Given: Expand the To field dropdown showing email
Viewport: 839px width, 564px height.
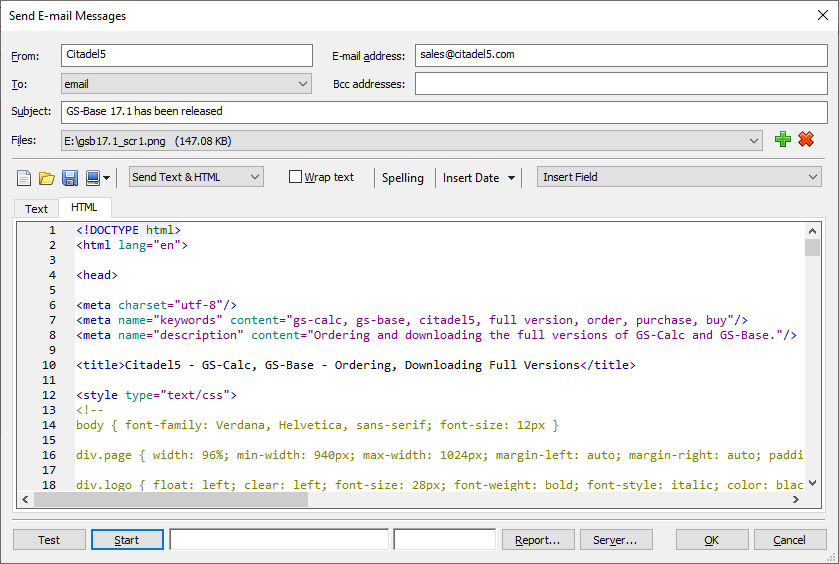Looking at the screenshot, I should [x=186, y=83].
